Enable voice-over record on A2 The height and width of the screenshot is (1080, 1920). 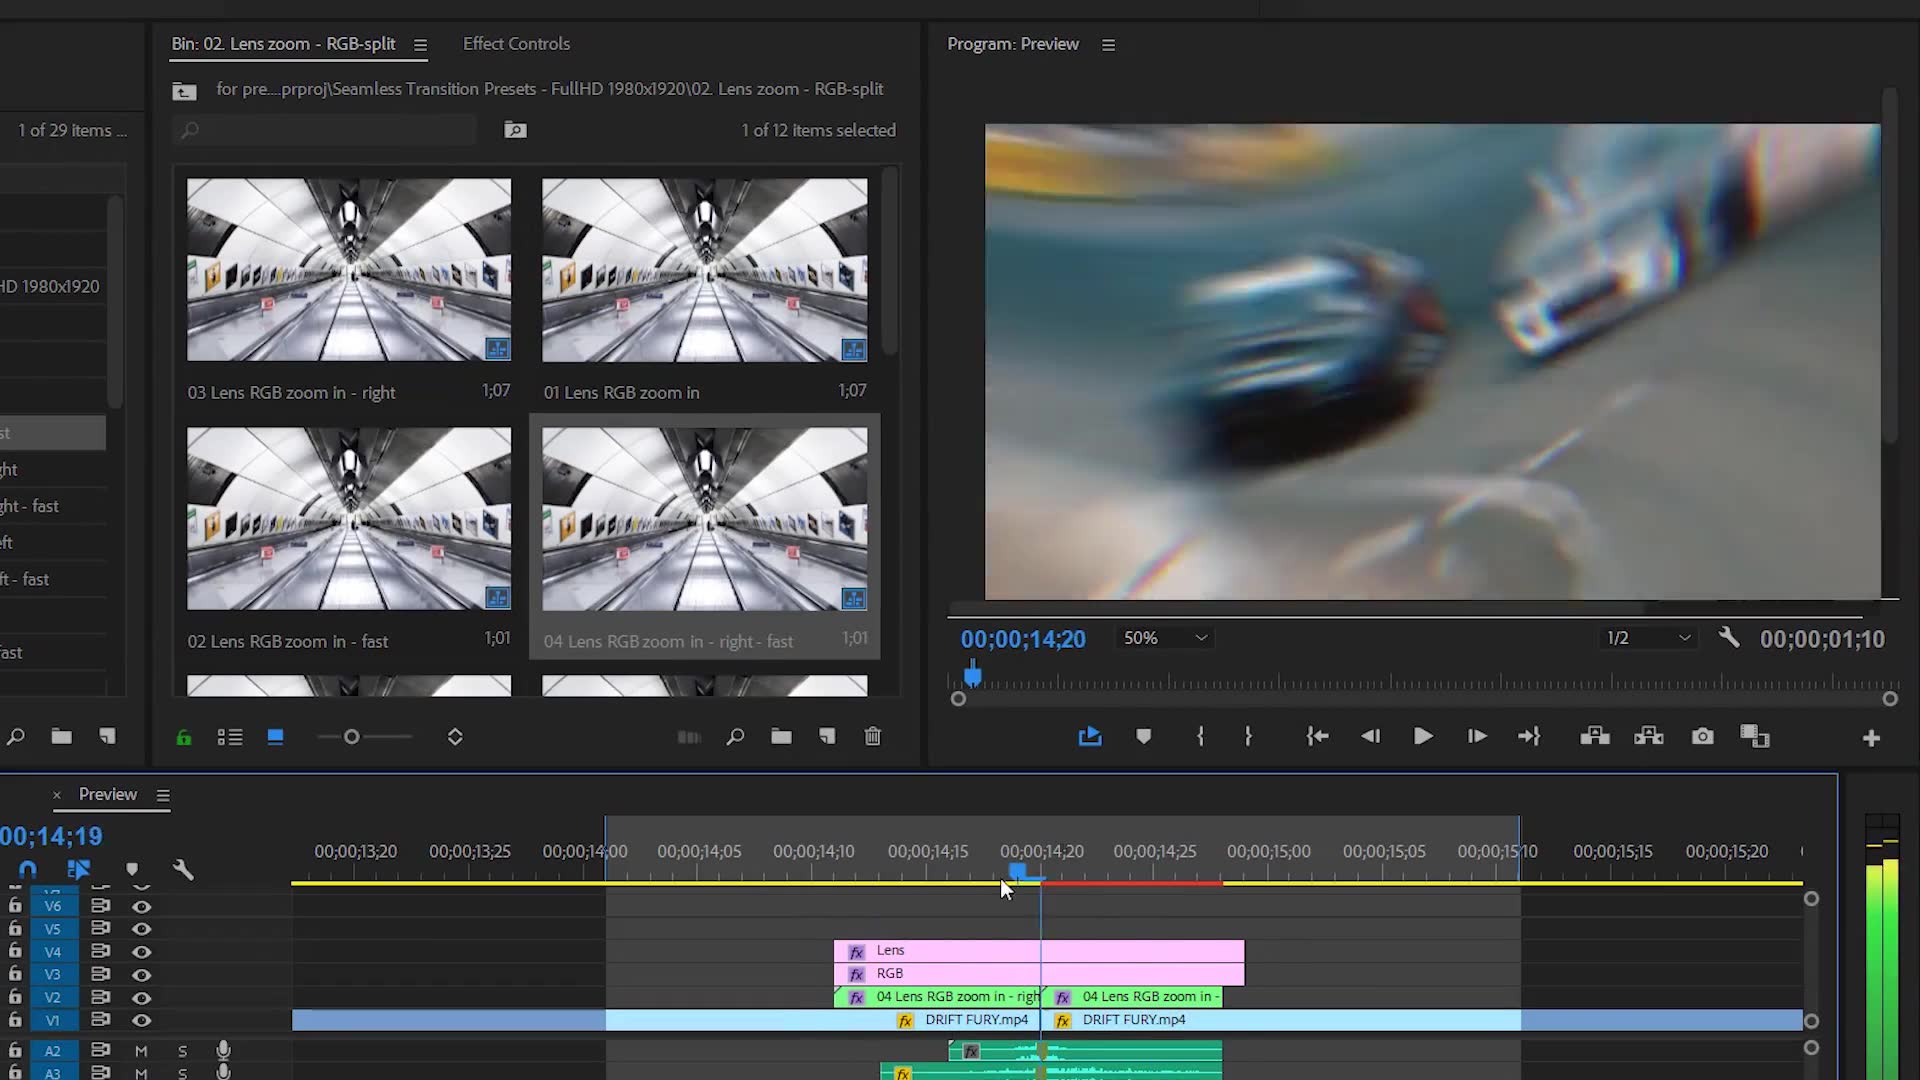coord(223,1050)
